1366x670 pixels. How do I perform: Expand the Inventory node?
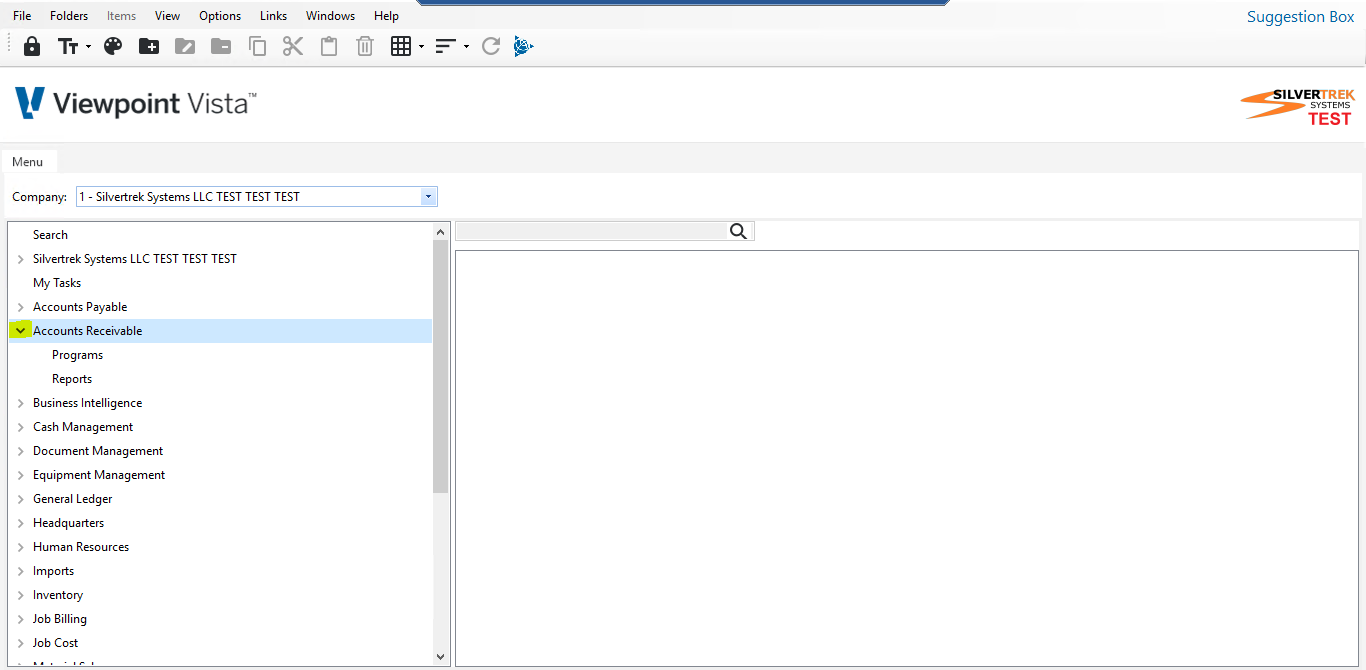click(20, 595)
